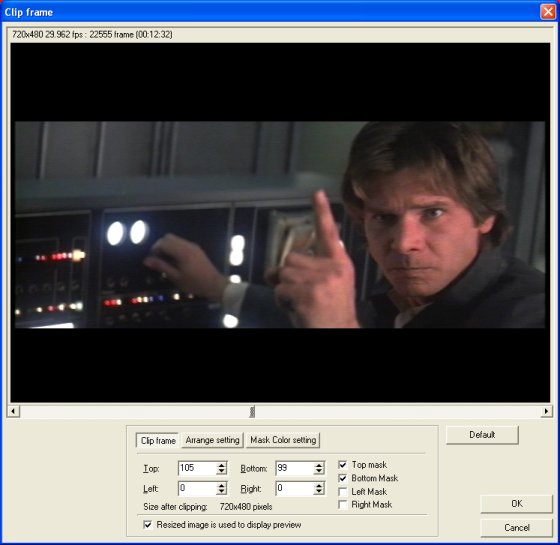560x545 pixels.
Task: Click the Default button
Action: [x=482, y=435]
